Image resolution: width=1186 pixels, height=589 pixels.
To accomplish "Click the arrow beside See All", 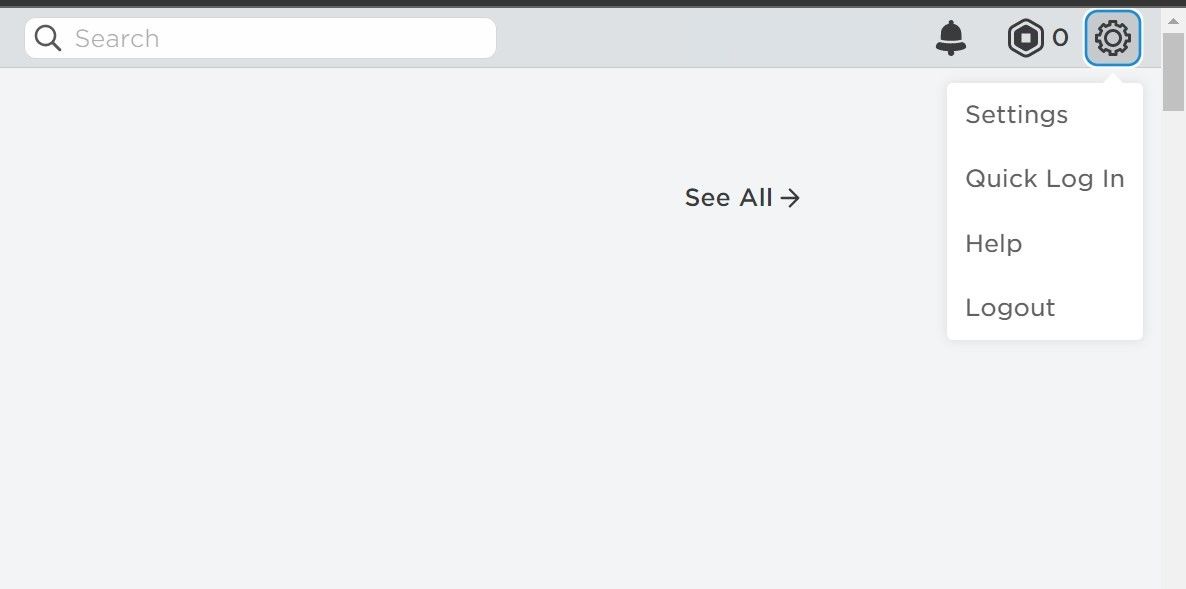I will pos(790,198).
